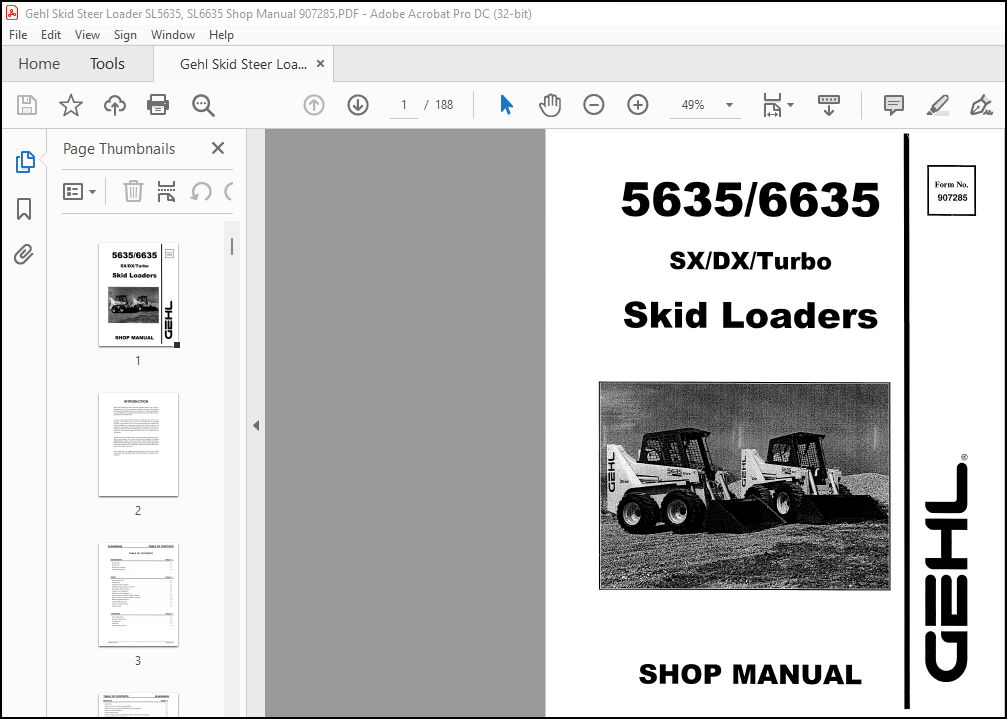Viewport: 1007px width, 719px height.
Task: Open the Edit menu
Action: (51, 35)
